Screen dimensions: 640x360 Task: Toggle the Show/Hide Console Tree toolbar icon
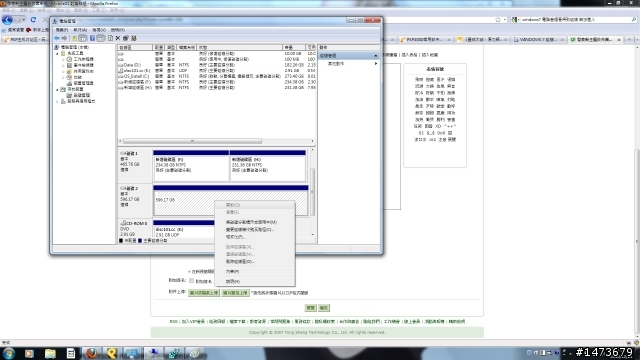82,38
